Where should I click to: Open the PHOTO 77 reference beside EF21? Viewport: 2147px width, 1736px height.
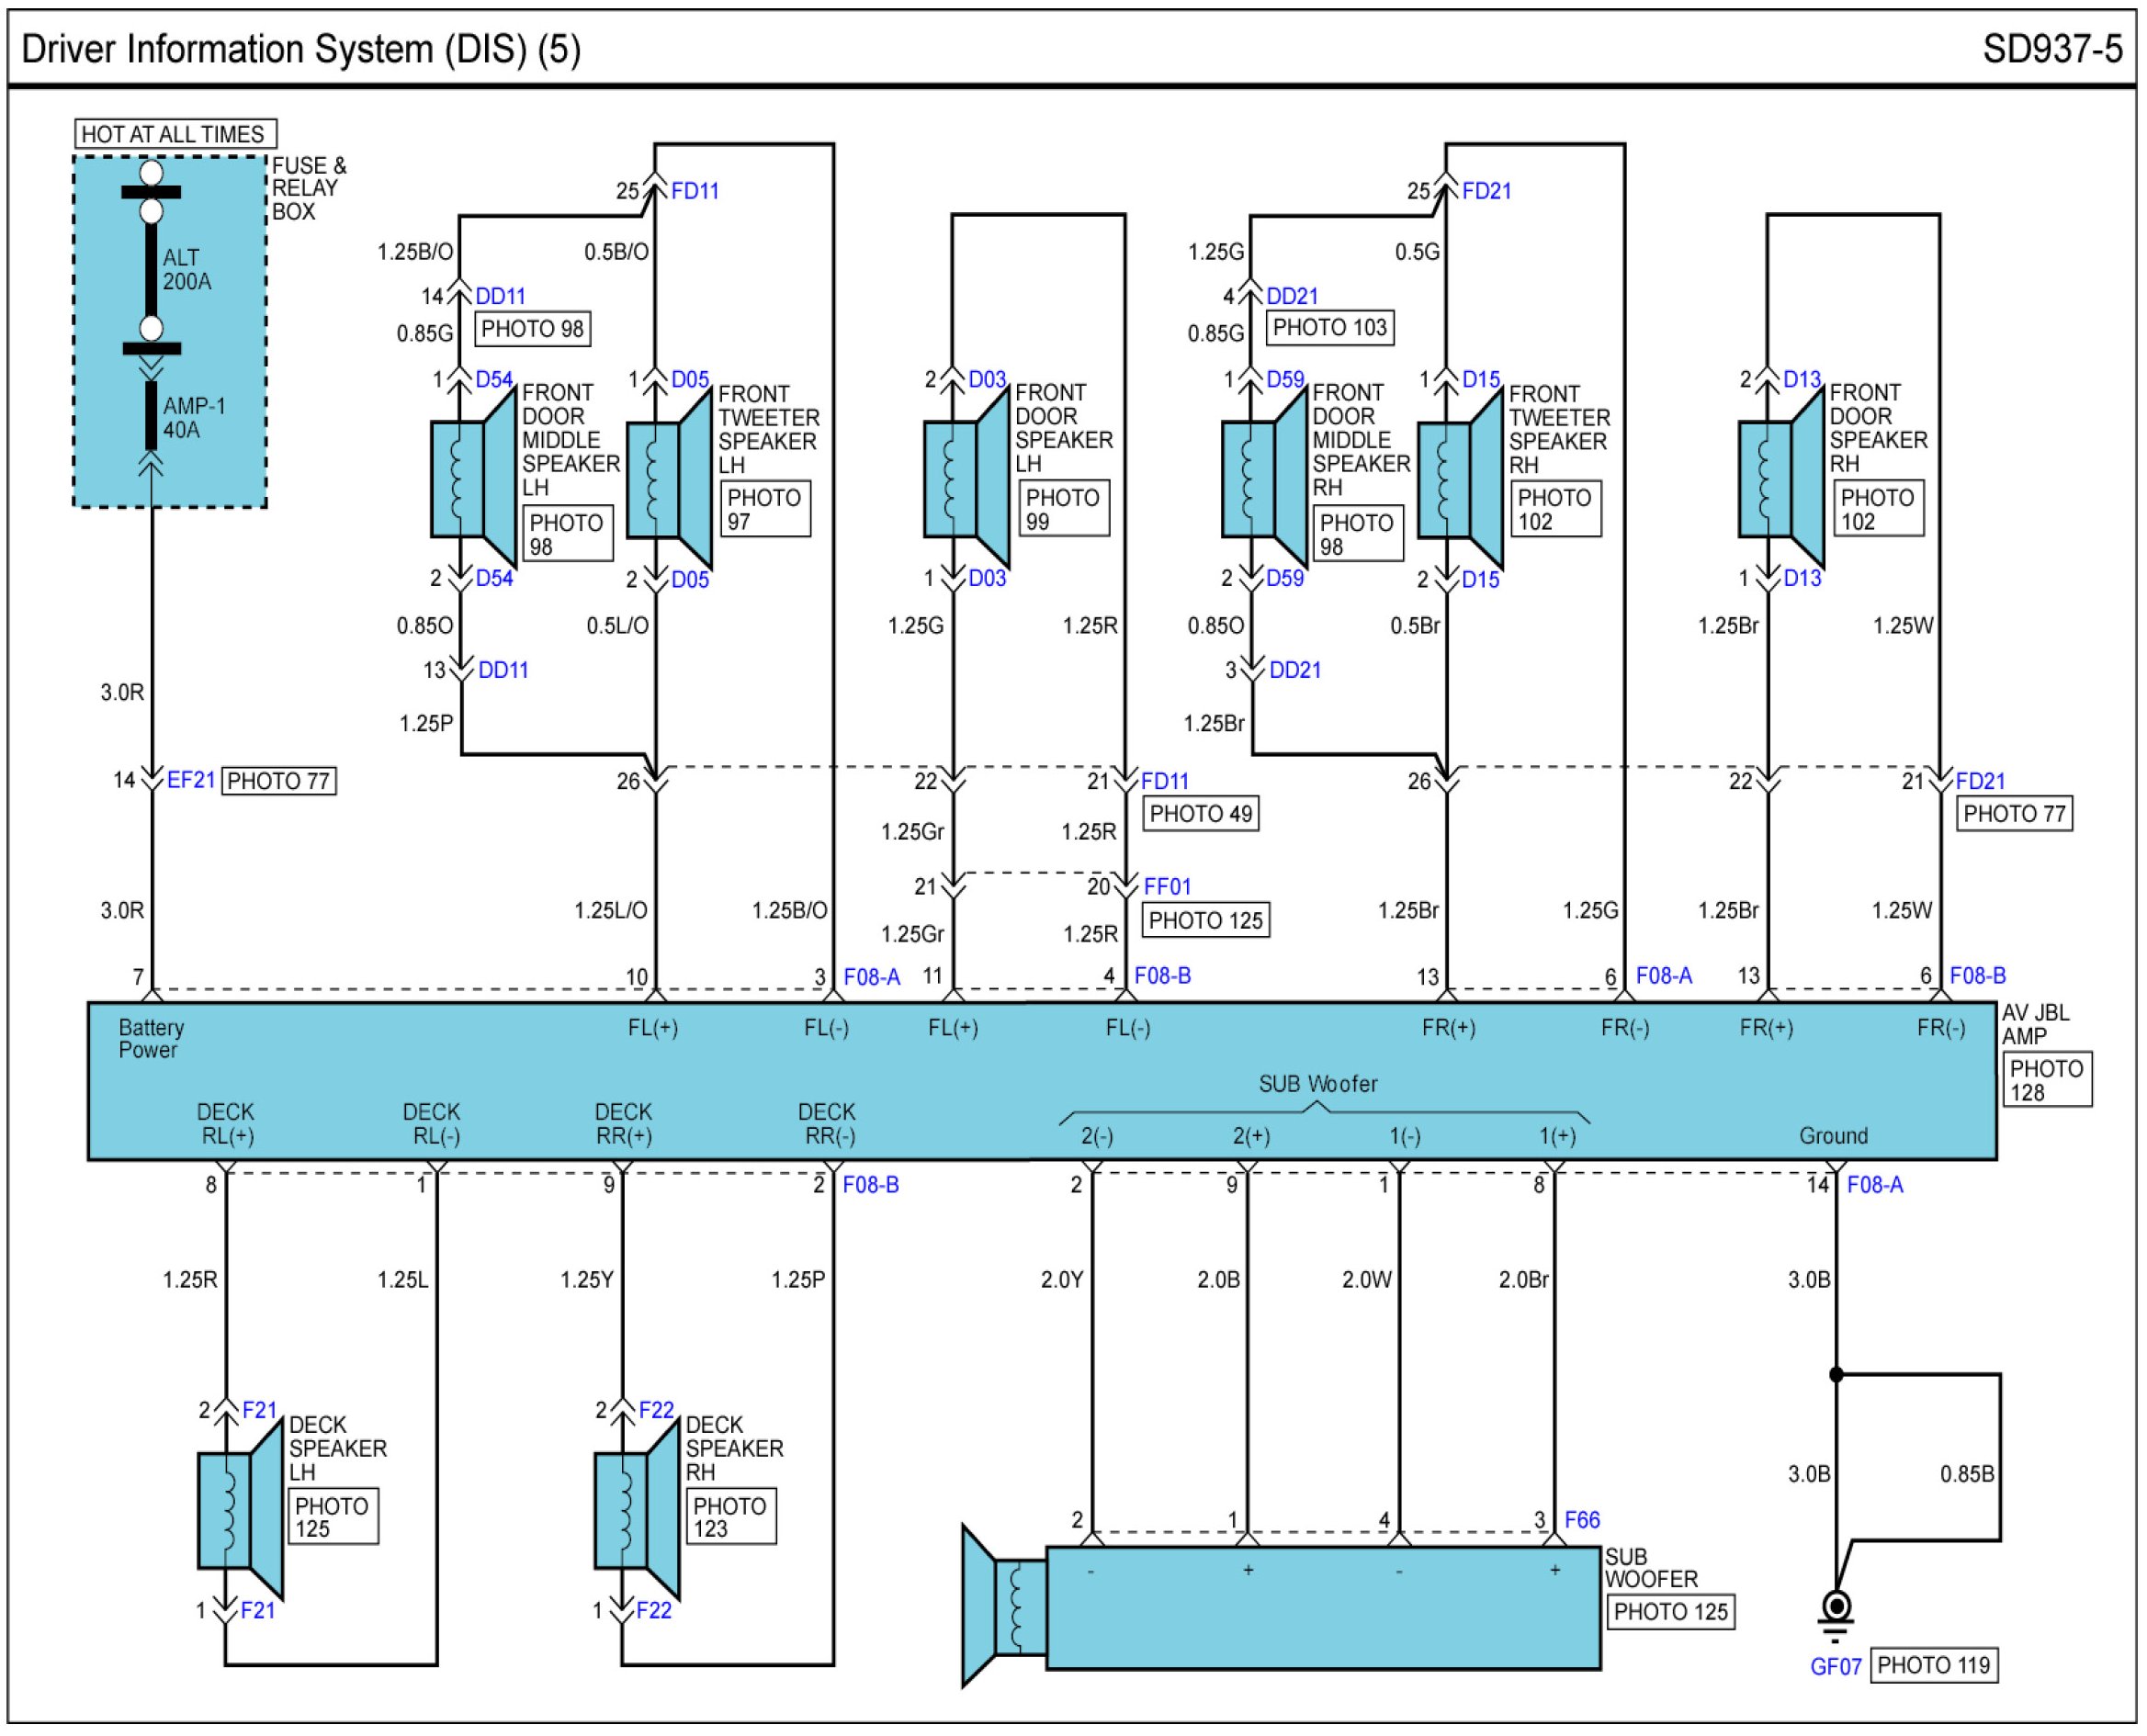pos(278,781)
